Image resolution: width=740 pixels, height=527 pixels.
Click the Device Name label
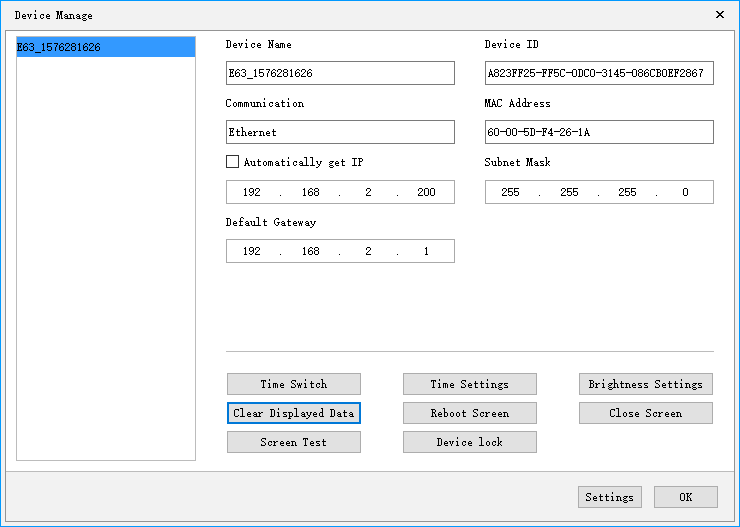(259, 44)
